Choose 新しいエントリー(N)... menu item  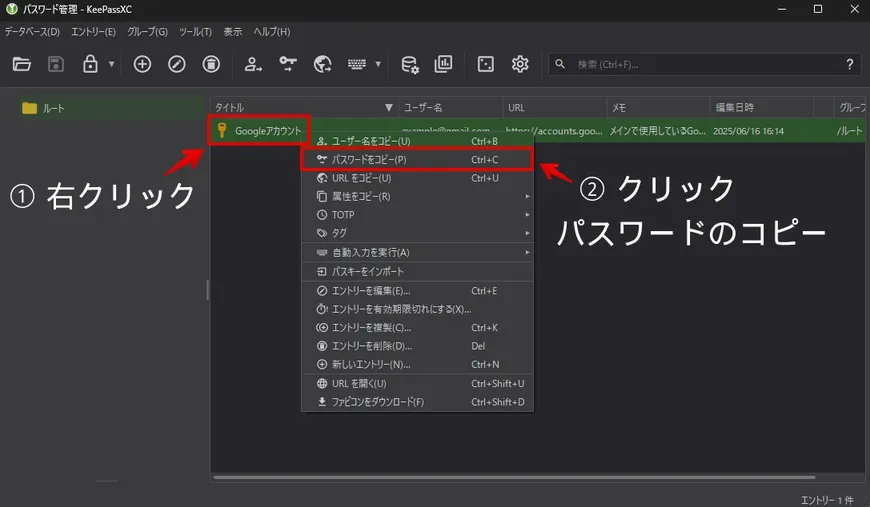click(417, 364)
